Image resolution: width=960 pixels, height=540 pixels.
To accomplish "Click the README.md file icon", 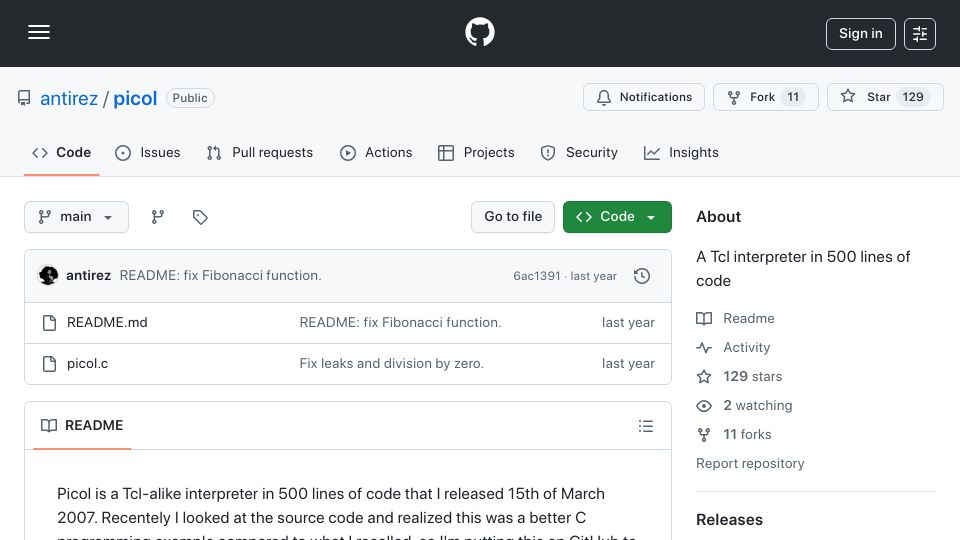I will 50,323.
